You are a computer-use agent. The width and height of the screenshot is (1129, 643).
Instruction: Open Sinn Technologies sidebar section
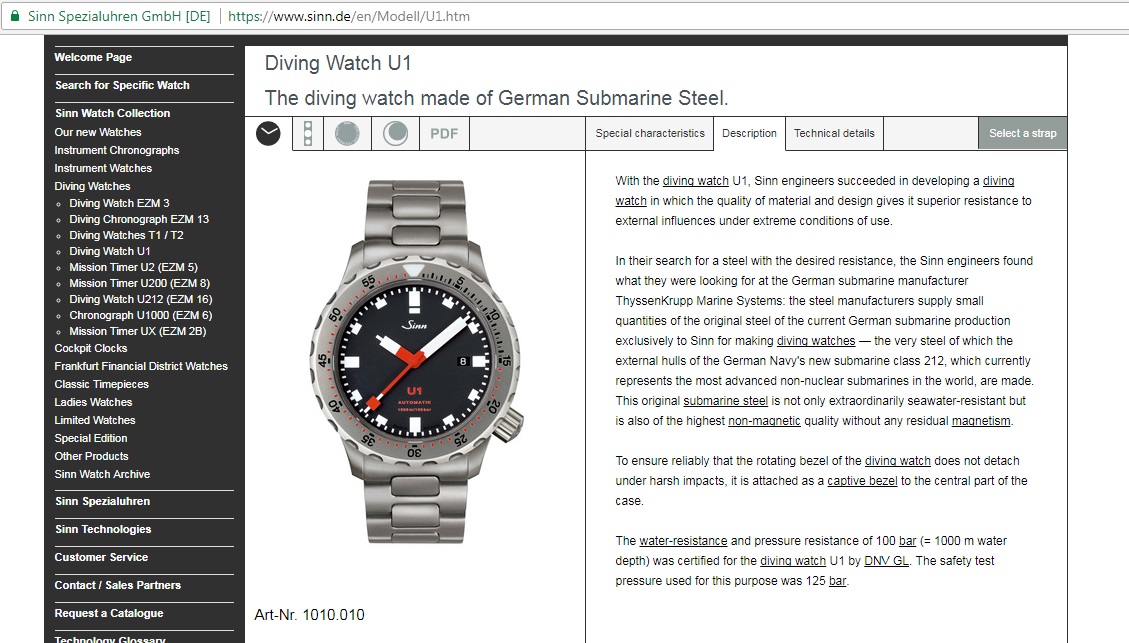(103, 529)
